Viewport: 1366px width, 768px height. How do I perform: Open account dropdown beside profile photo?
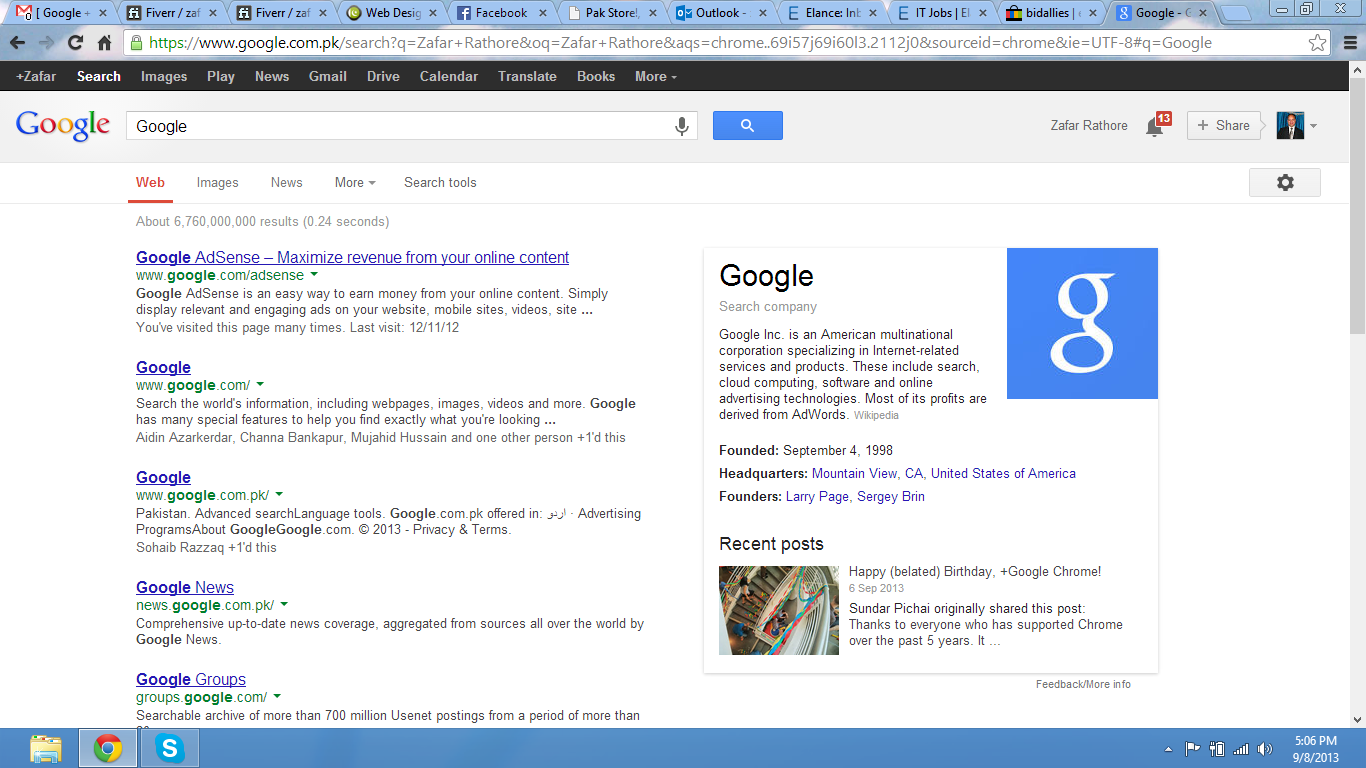(1313, 126)
